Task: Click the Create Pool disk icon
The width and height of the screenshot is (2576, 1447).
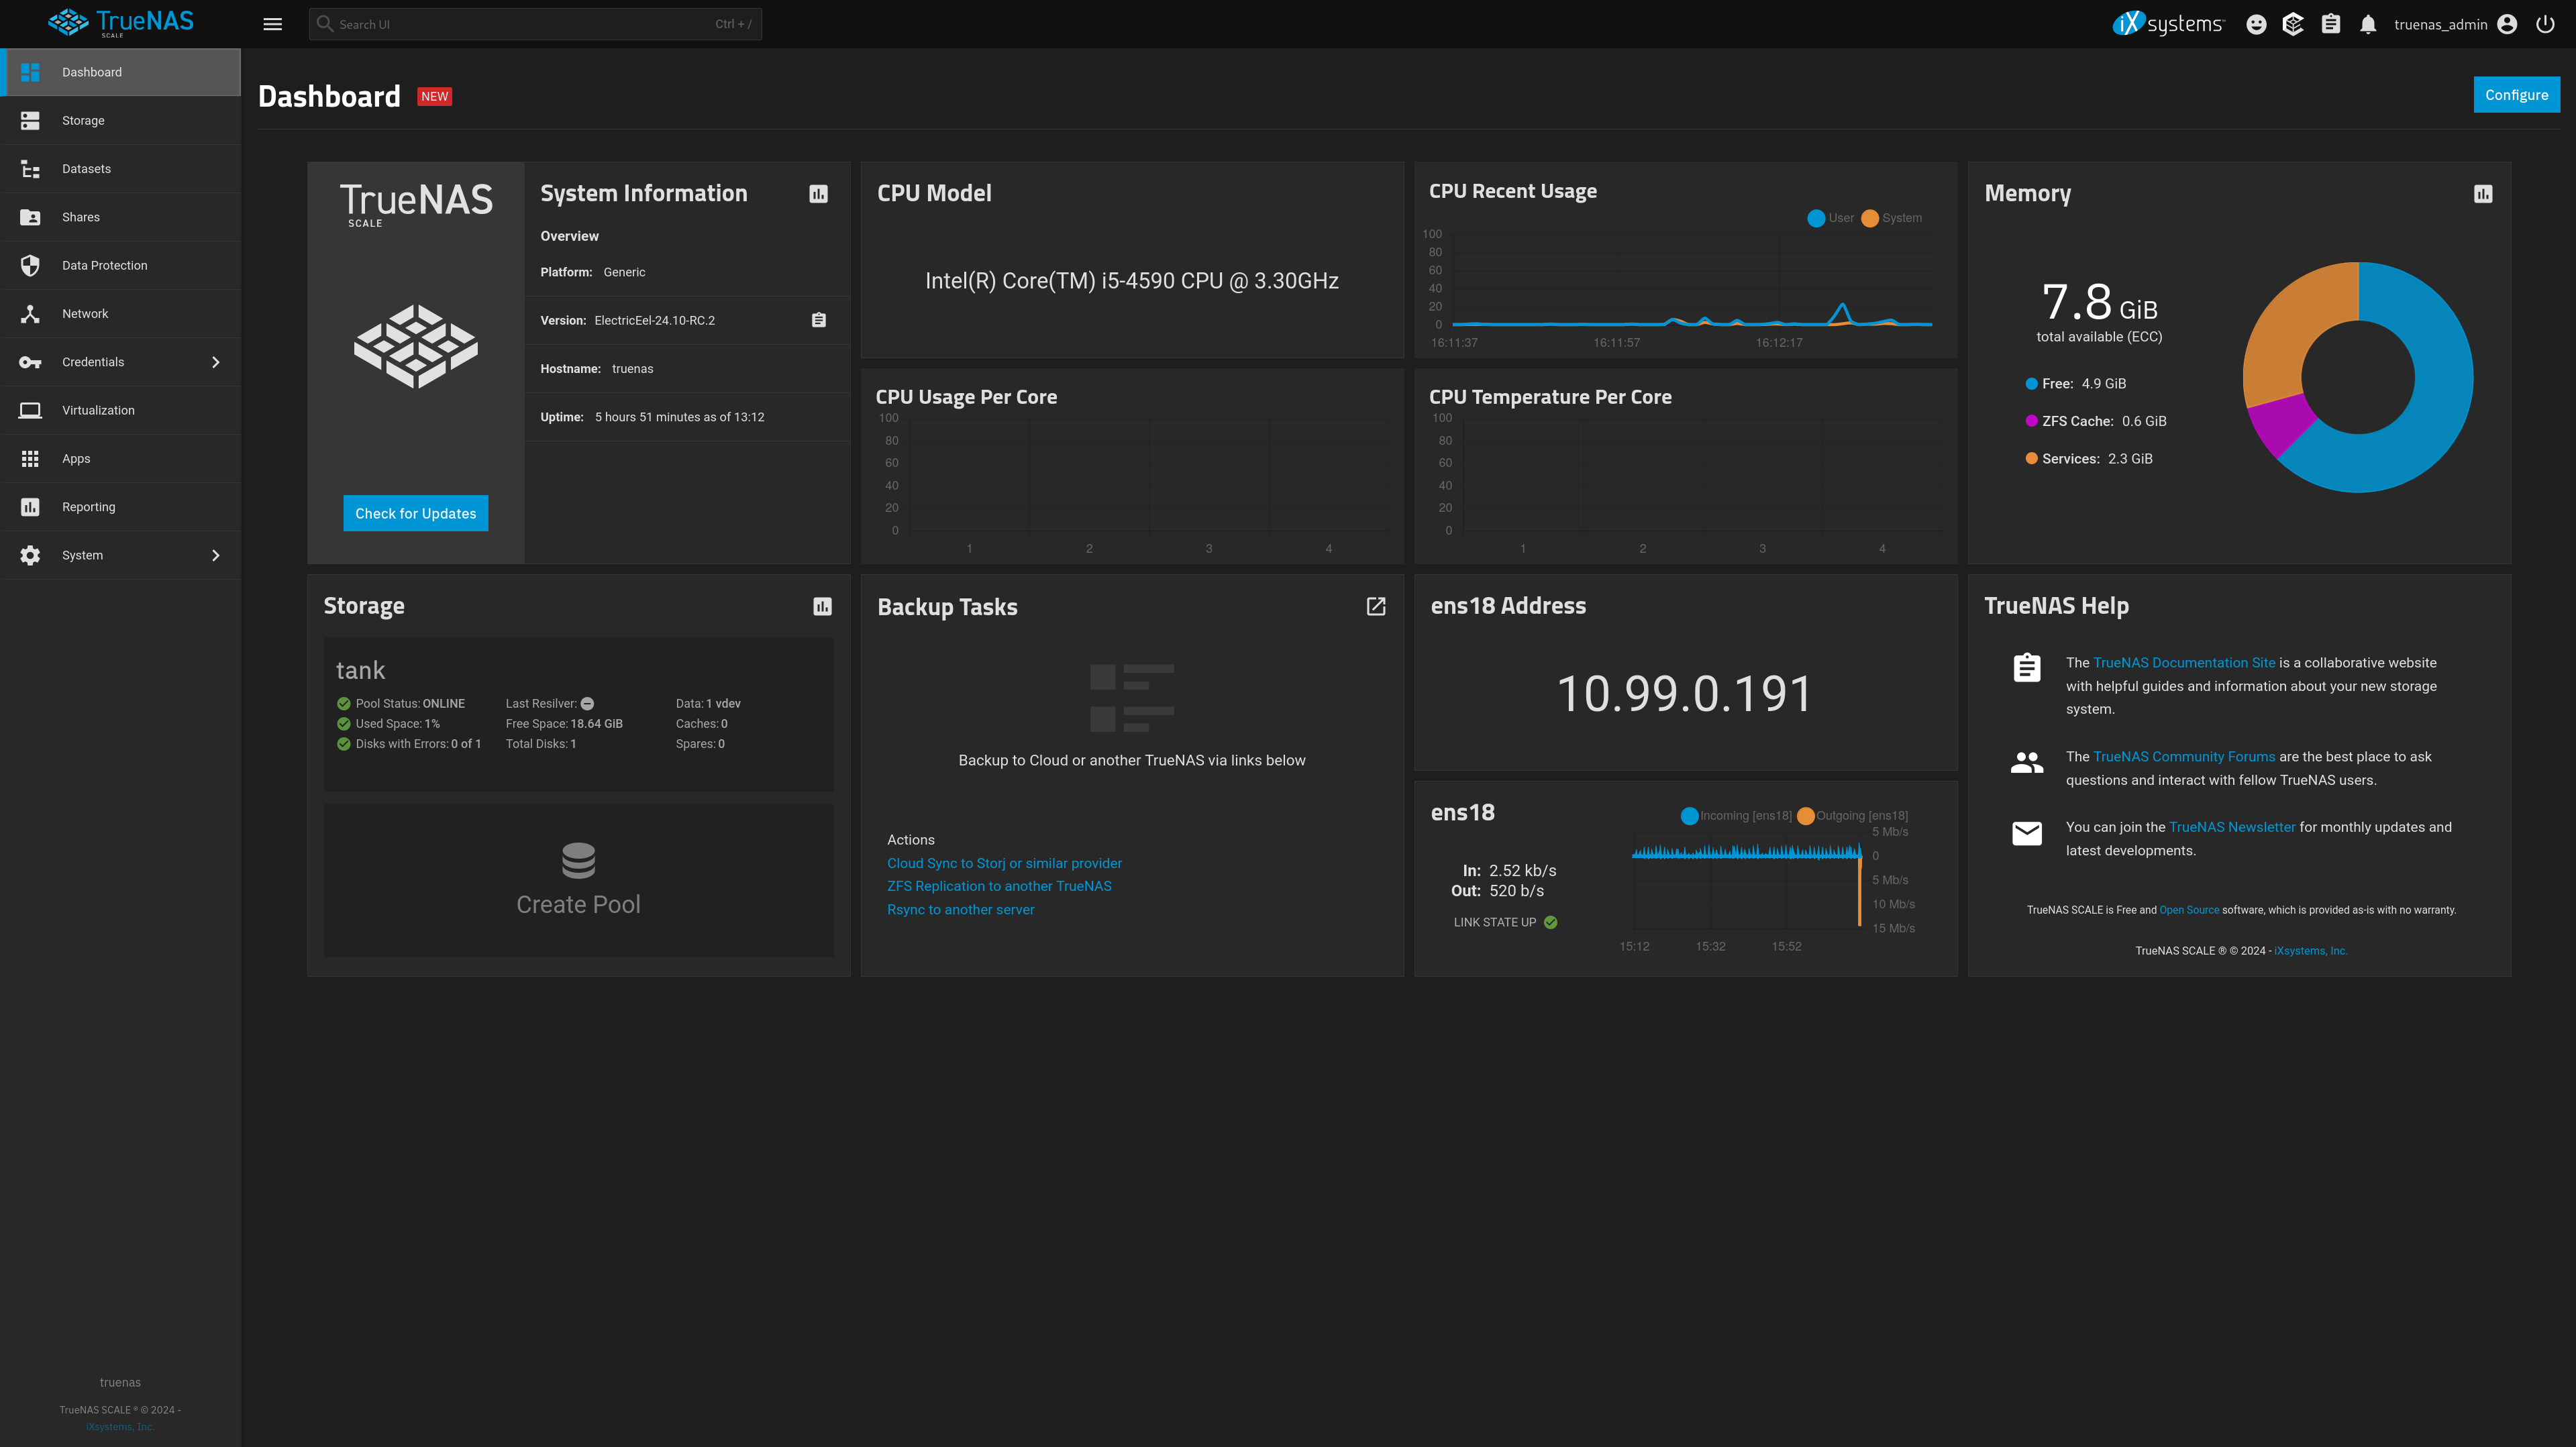Action: tap(578, 860)
